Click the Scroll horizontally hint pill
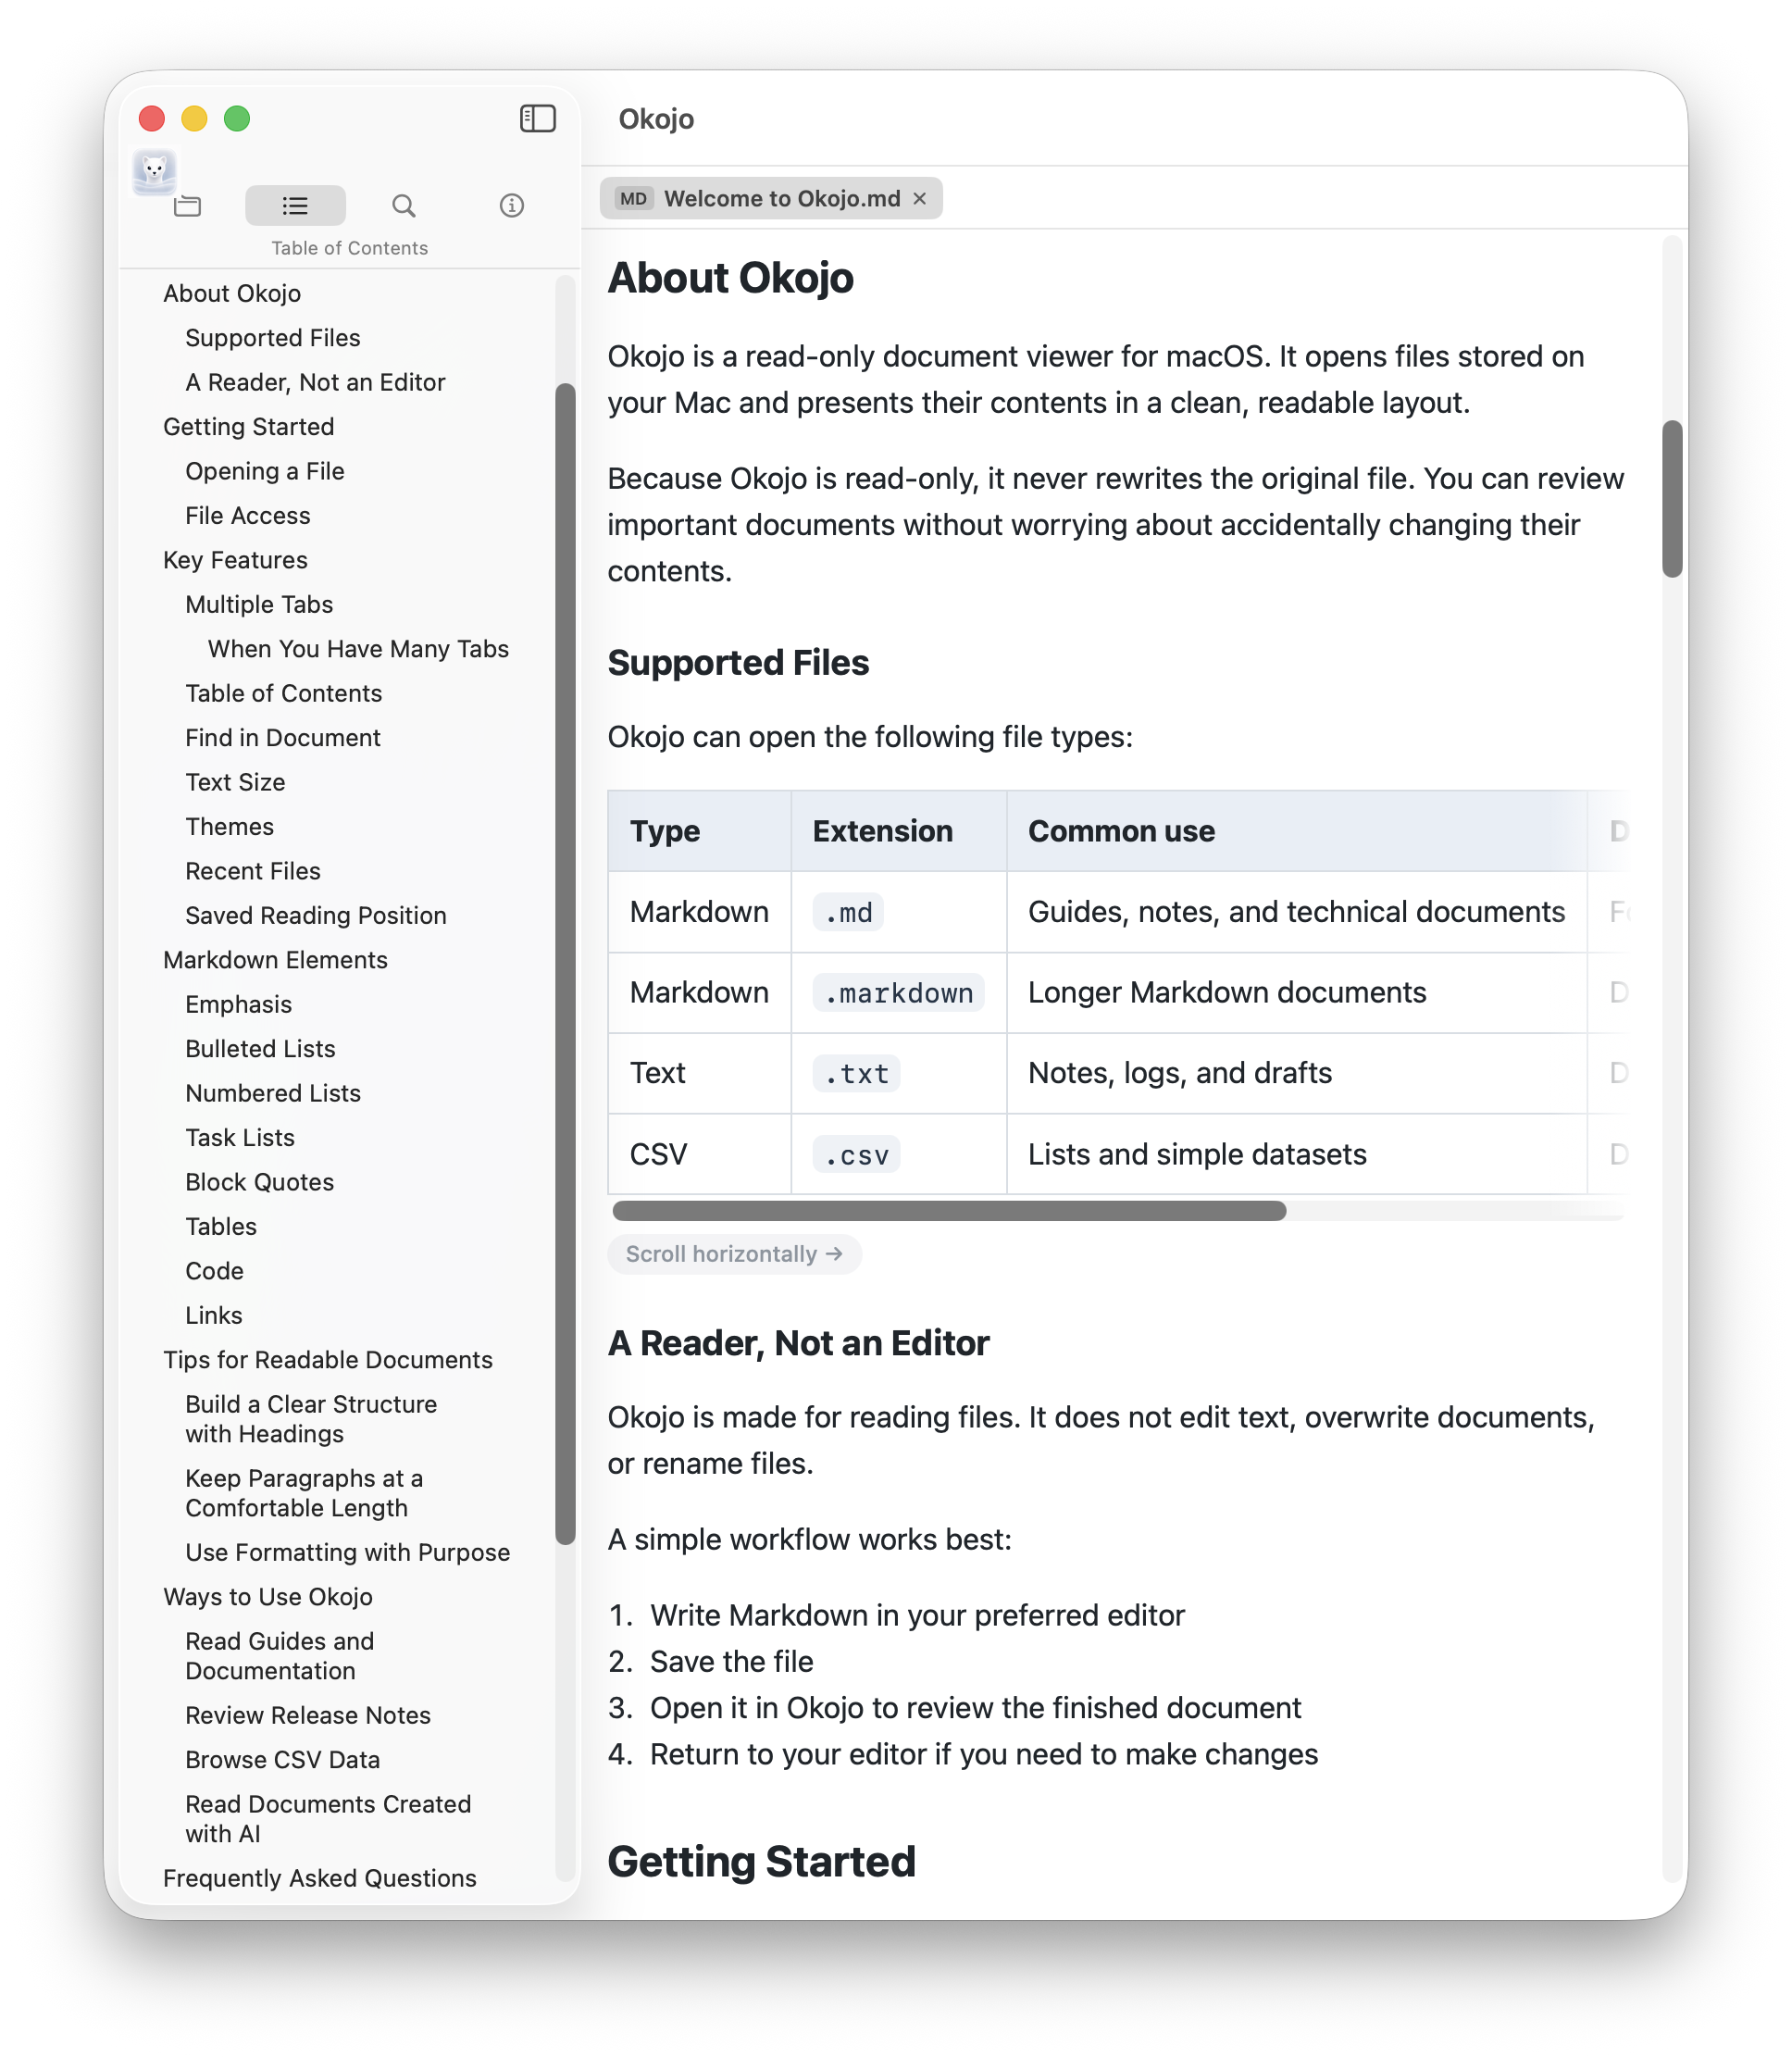 click(x=734, y=1255)
